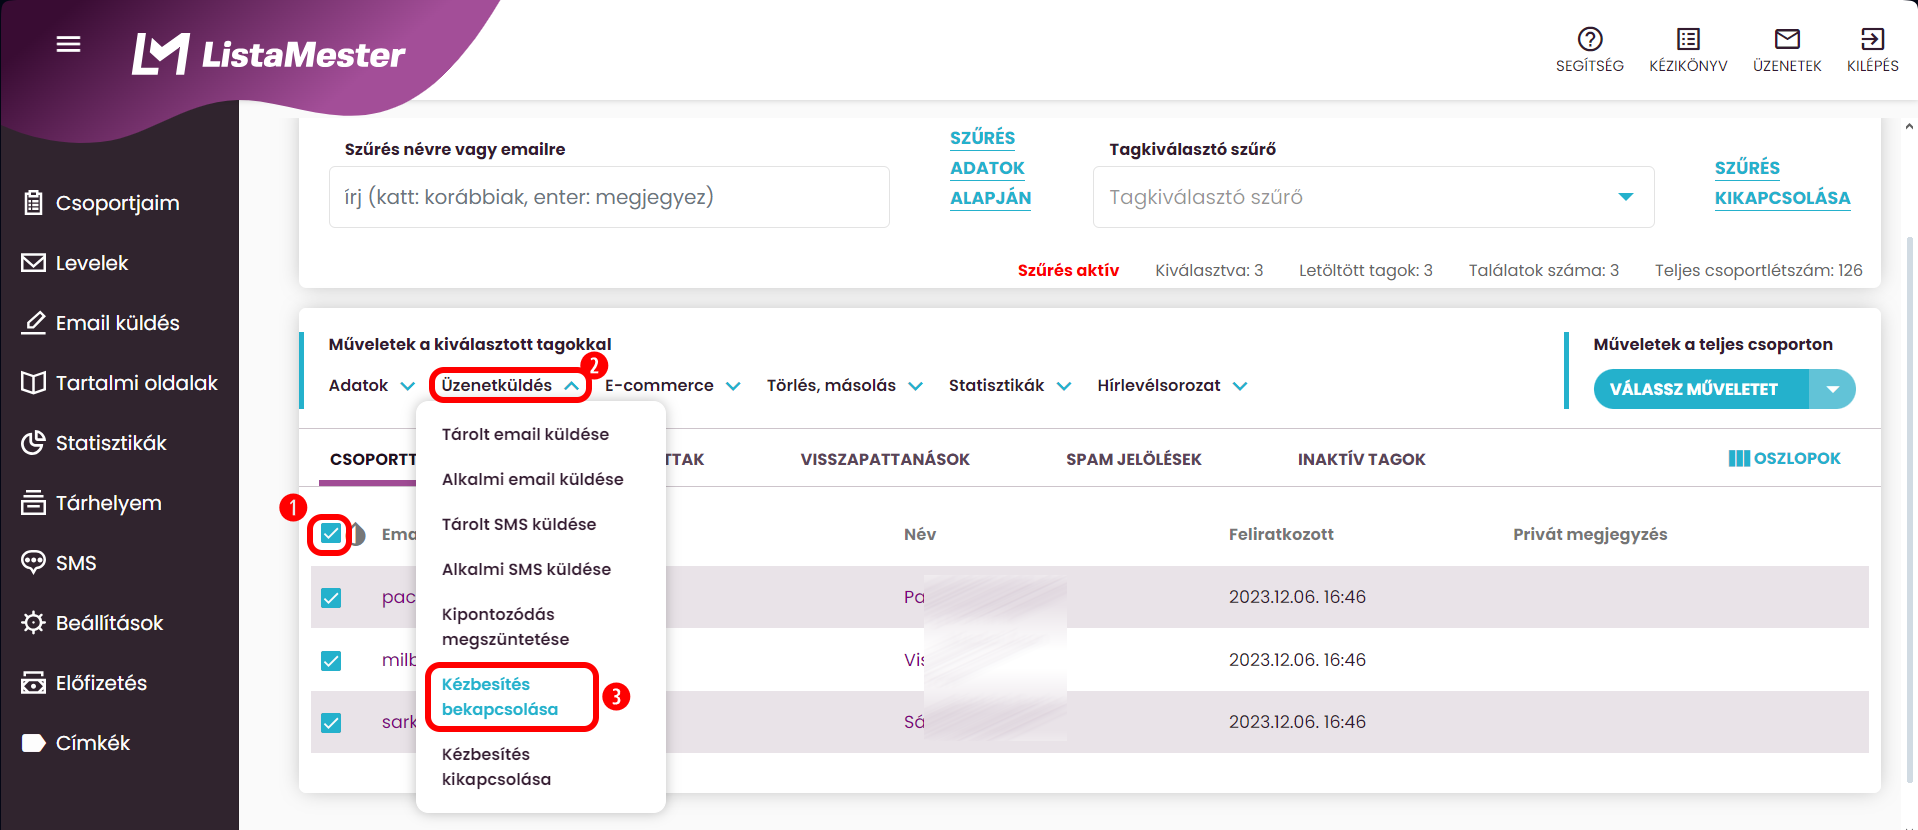The width and height of the screenshot is (1918, 830).
Task: Switch to the Visszapattanások tab
Action: pyautogui.click(x=884, y=459)
